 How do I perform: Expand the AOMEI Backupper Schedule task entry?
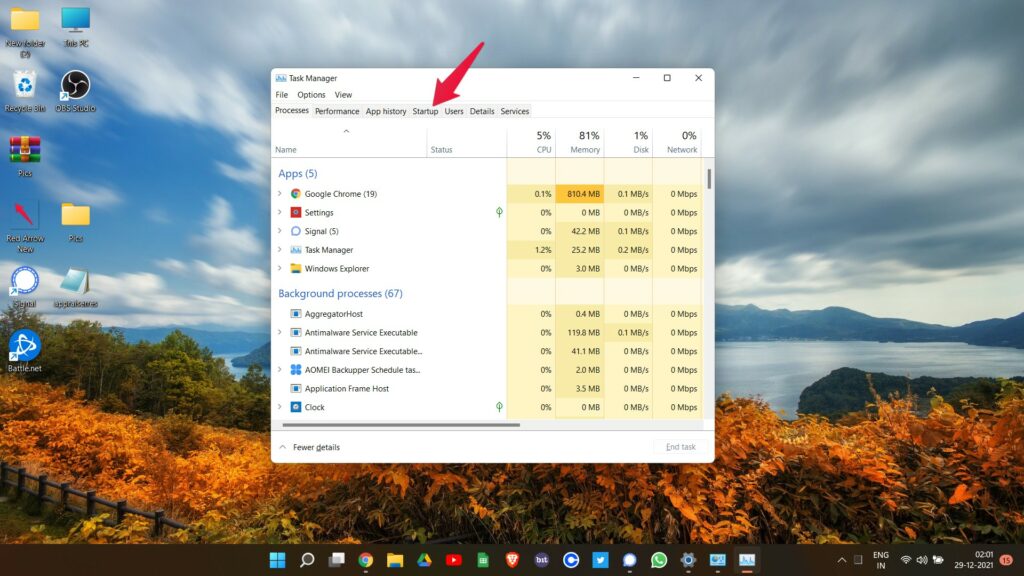[x=279, y=371]
